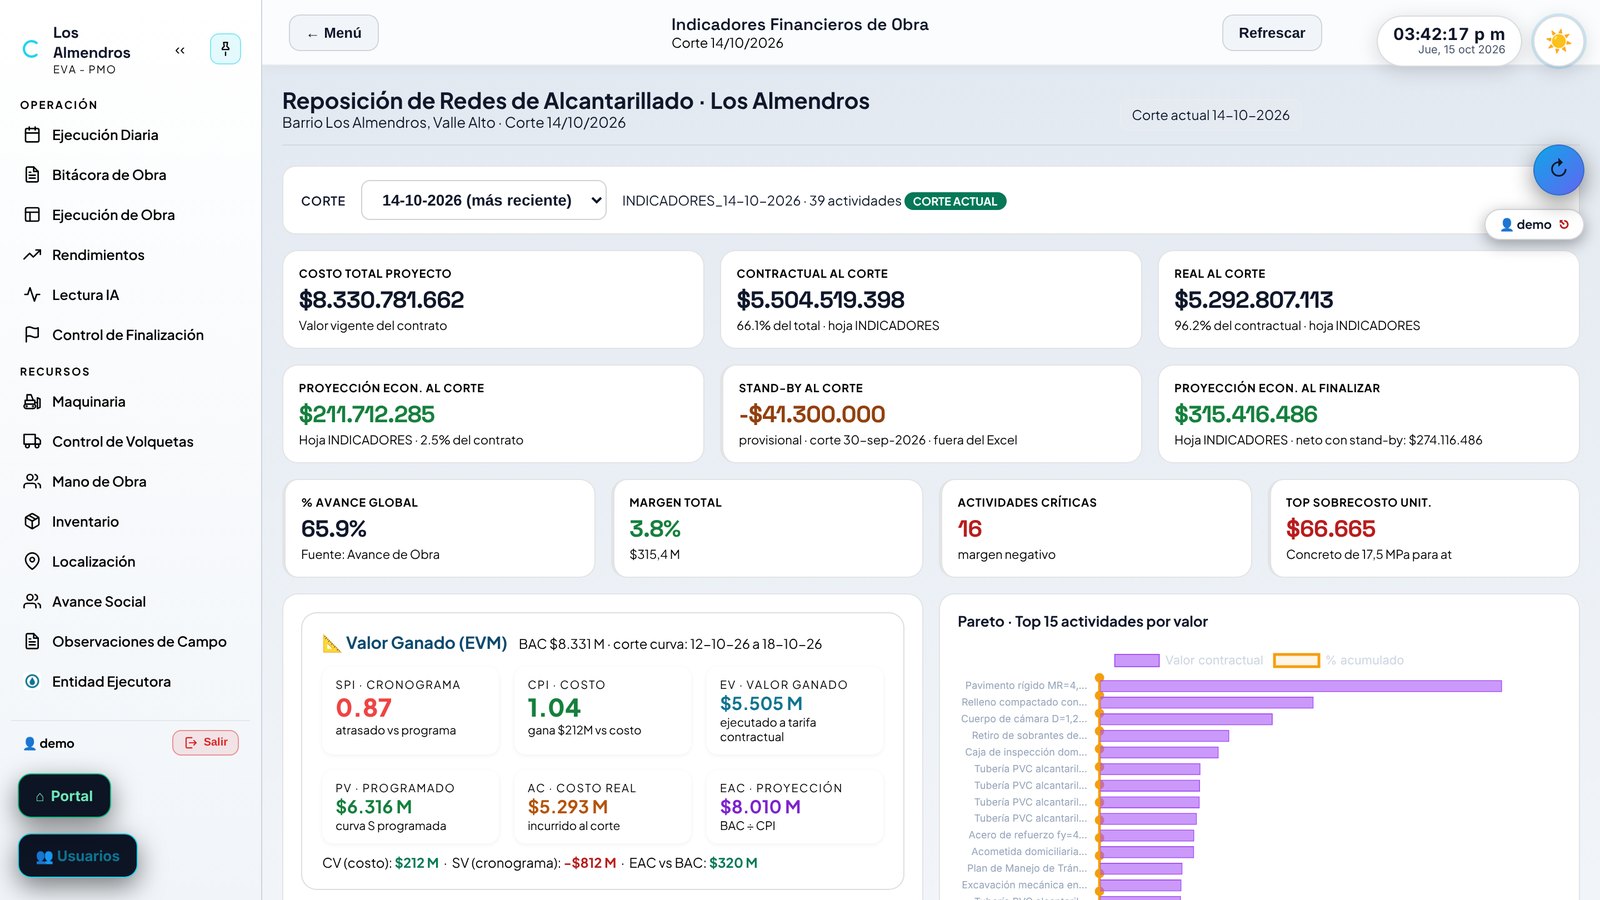This screenshot has width=1600, height=900.
Task: Toggle light theme sun button
Action: (x=1558, y=41)
